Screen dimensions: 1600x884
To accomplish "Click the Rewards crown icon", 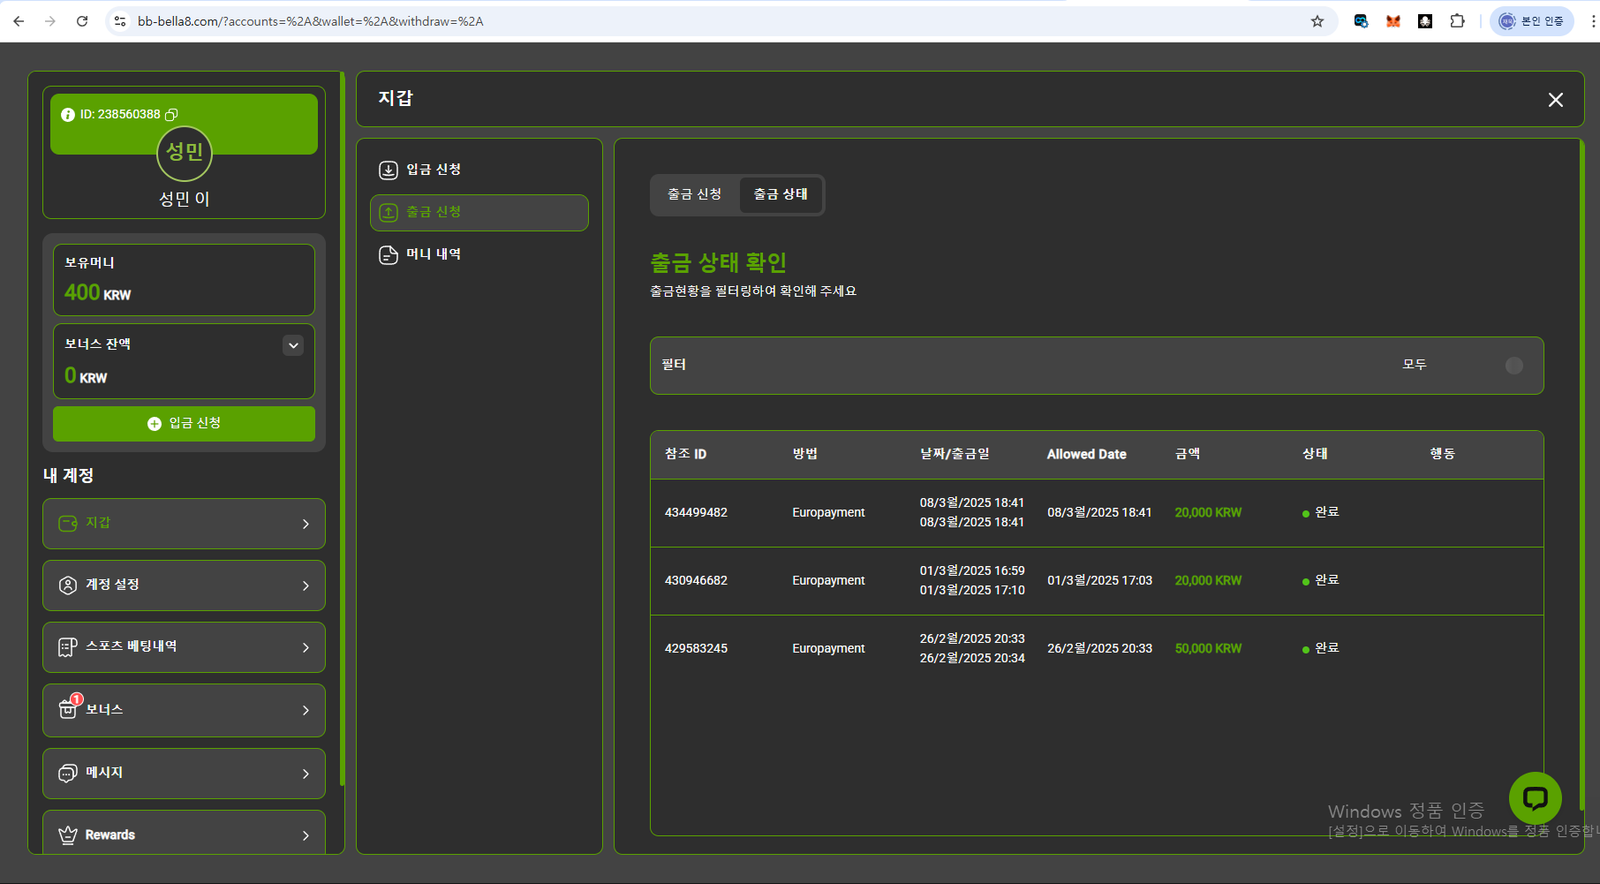I will 68,835.
